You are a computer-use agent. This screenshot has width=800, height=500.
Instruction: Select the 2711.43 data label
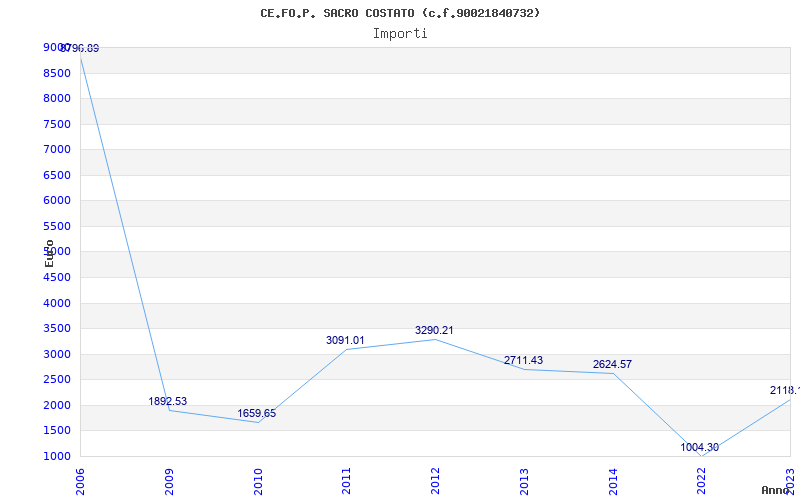click(523, 361)
